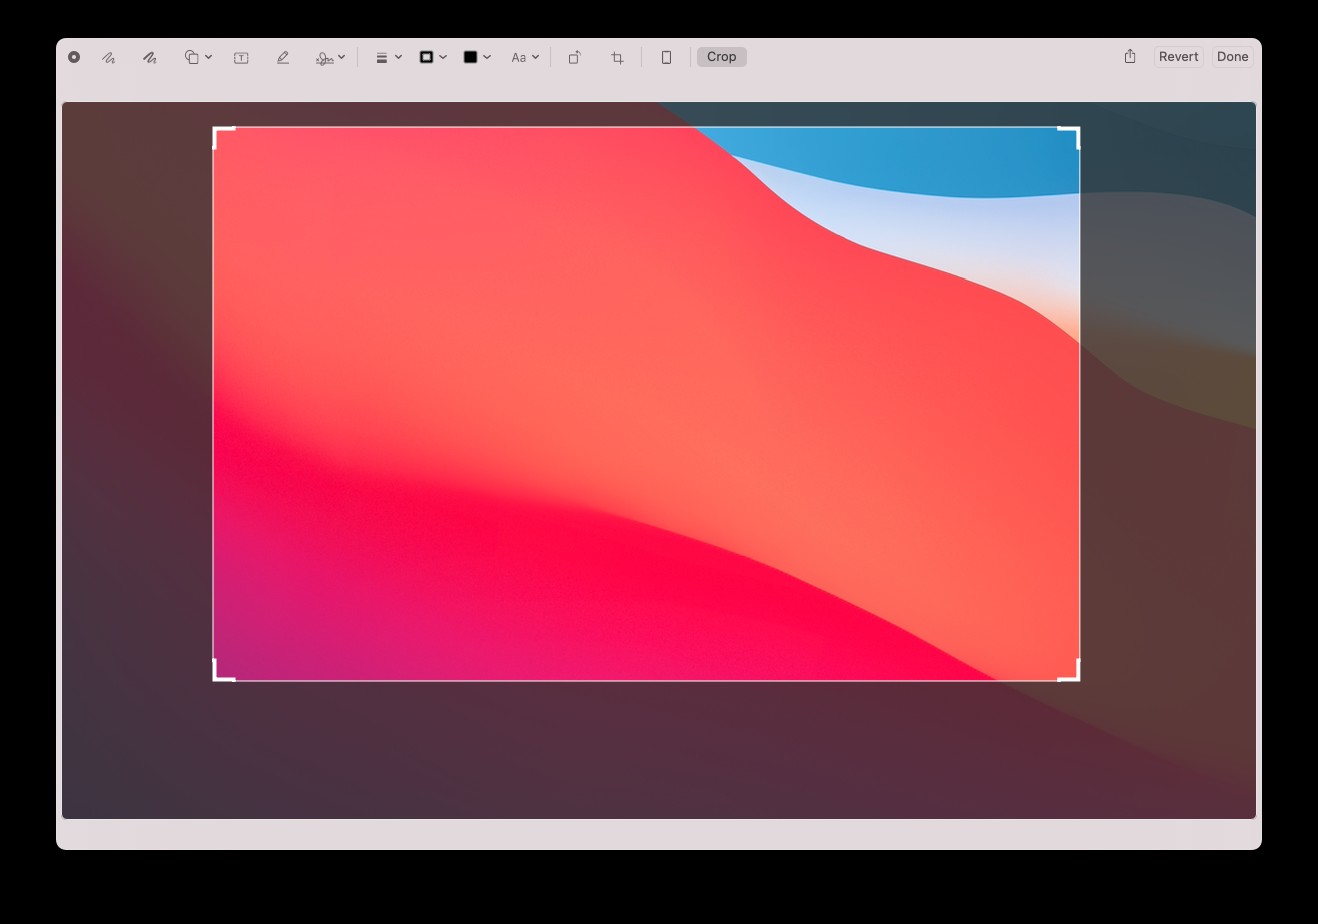This screenshot has width=1318, height=924.
Task: Click Done to finish editing
Action: [x=1232, y=57]
